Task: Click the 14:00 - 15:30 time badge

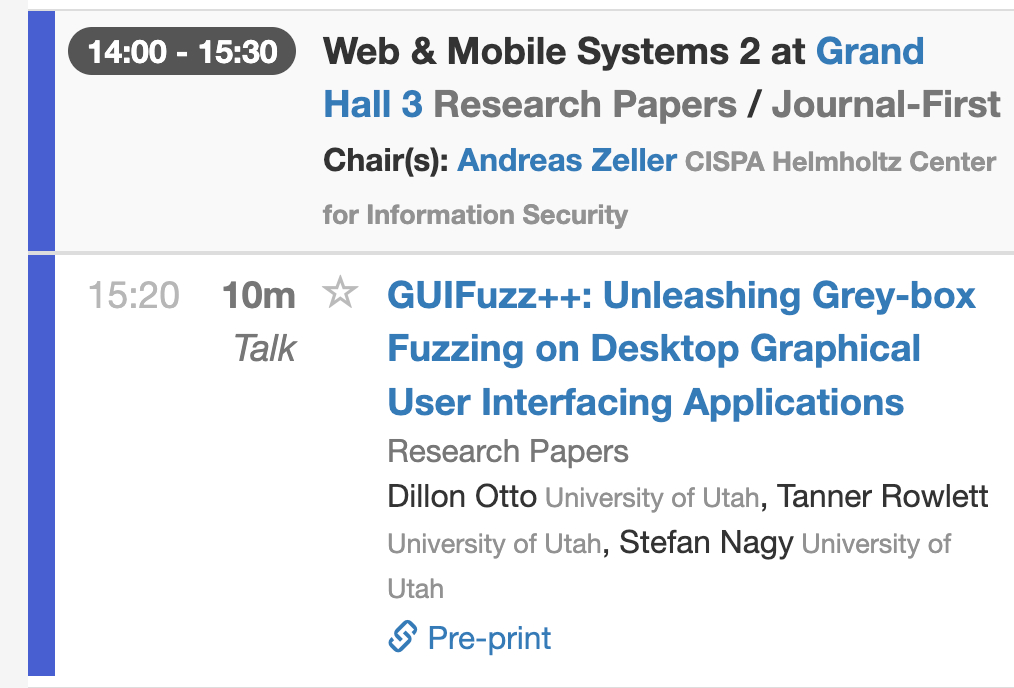Action: pyautogui.click(x=182, y=51)
